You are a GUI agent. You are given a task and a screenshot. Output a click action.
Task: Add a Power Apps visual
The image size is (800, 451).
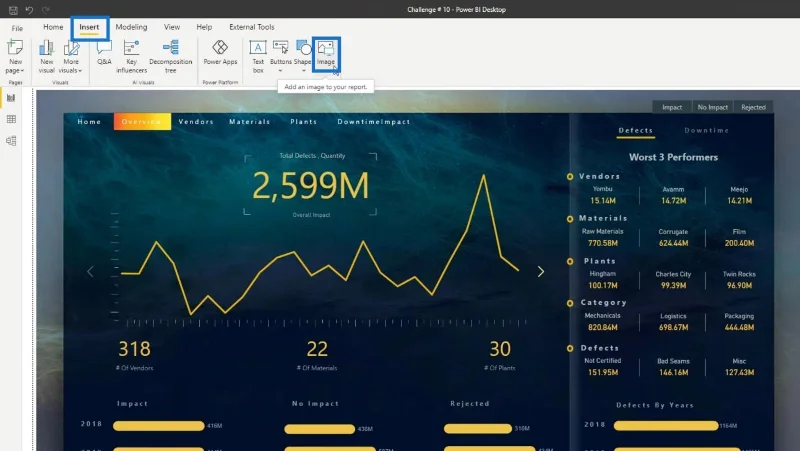tap(220, 53)
